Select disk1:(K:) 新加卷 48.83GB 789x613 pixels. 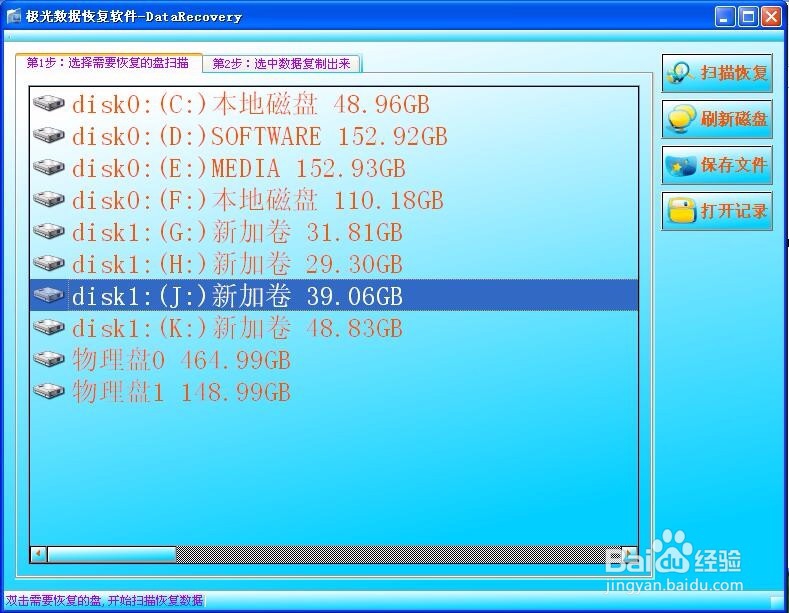coord(334,328)
